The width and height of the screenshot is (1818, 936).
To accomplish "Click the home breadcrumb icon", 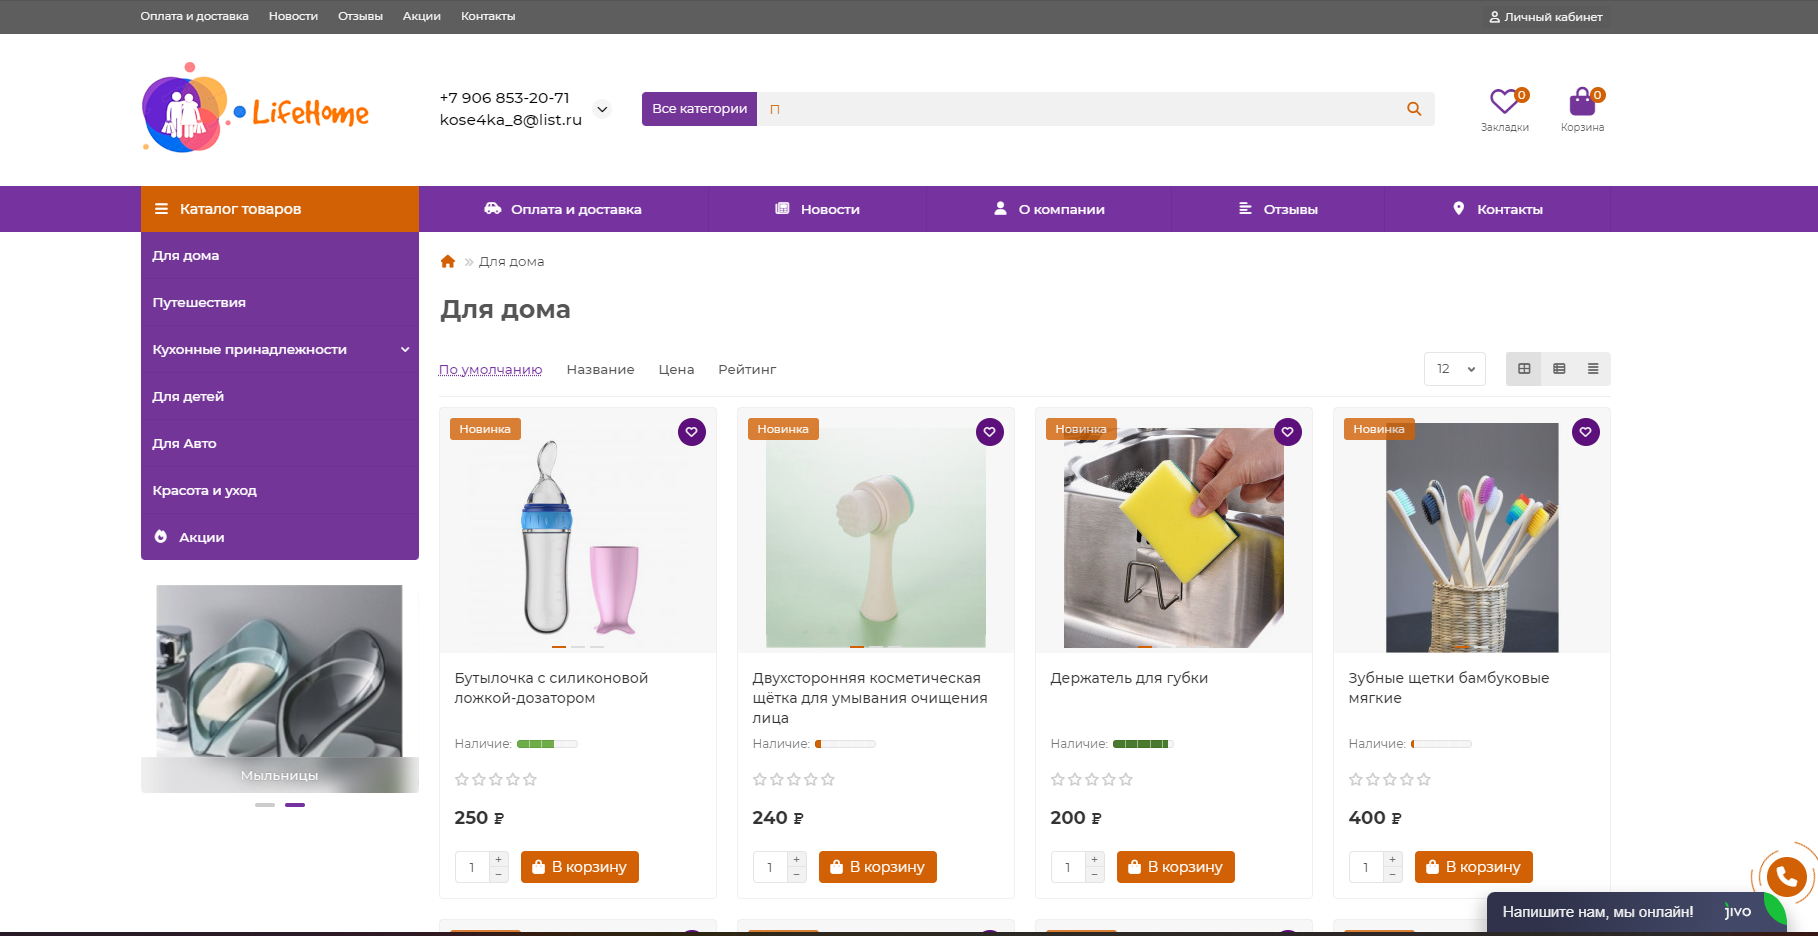I will [448, 262].
